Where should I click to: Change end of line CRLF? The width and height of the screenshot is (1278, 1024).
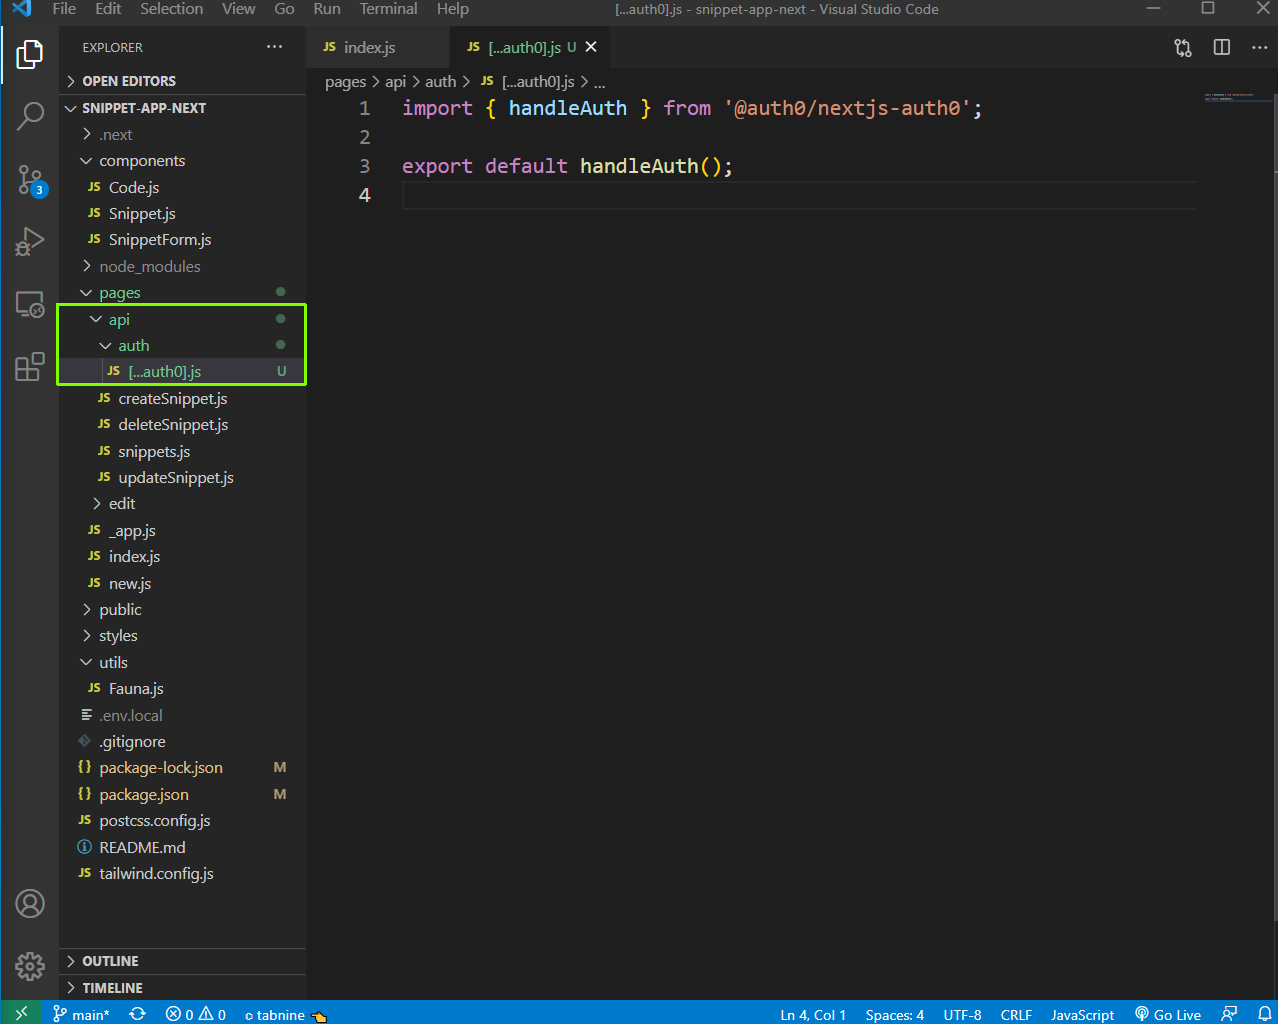[x=1016, y=1014]
